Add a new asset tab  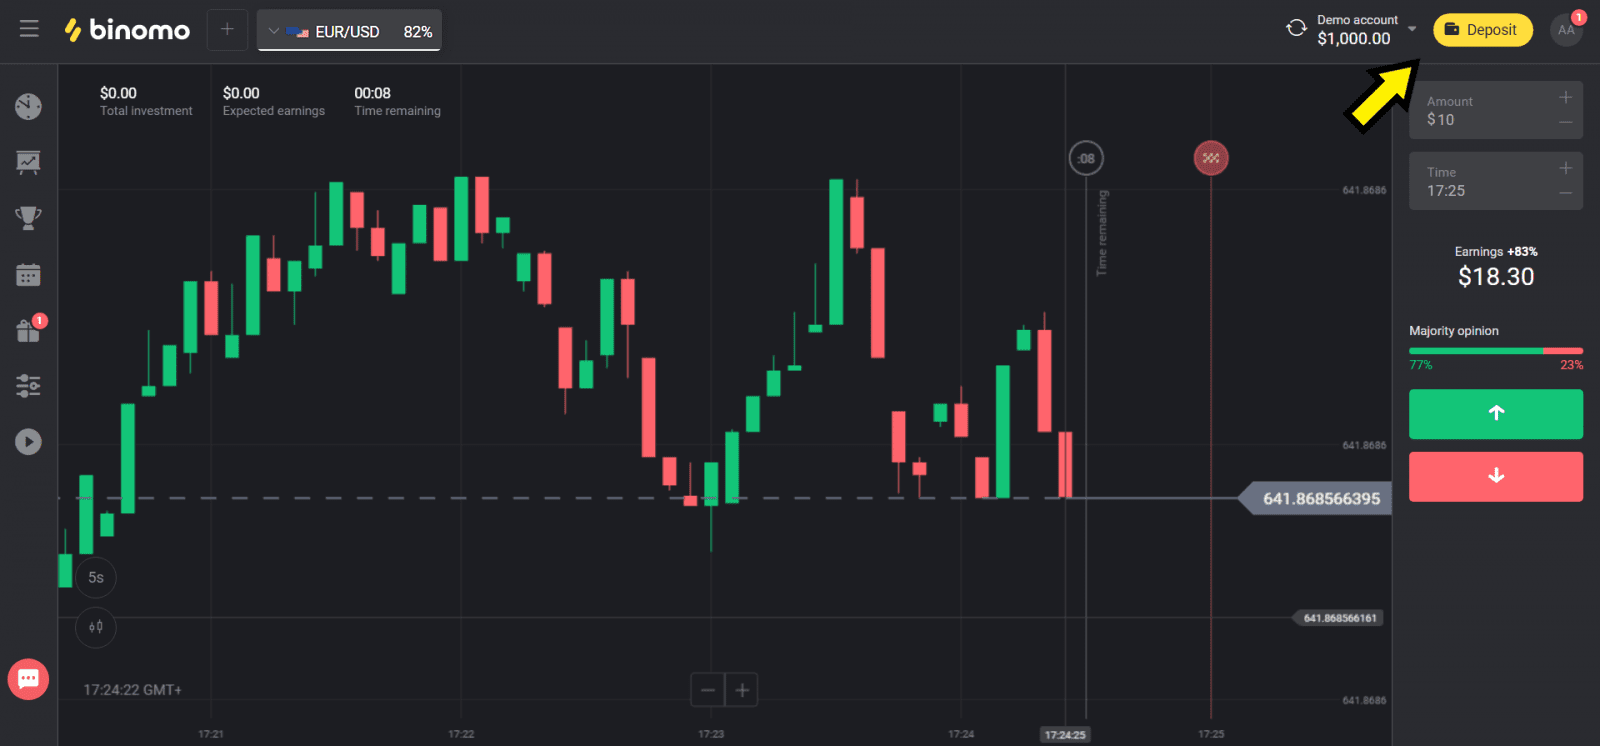tap(227, 30)
